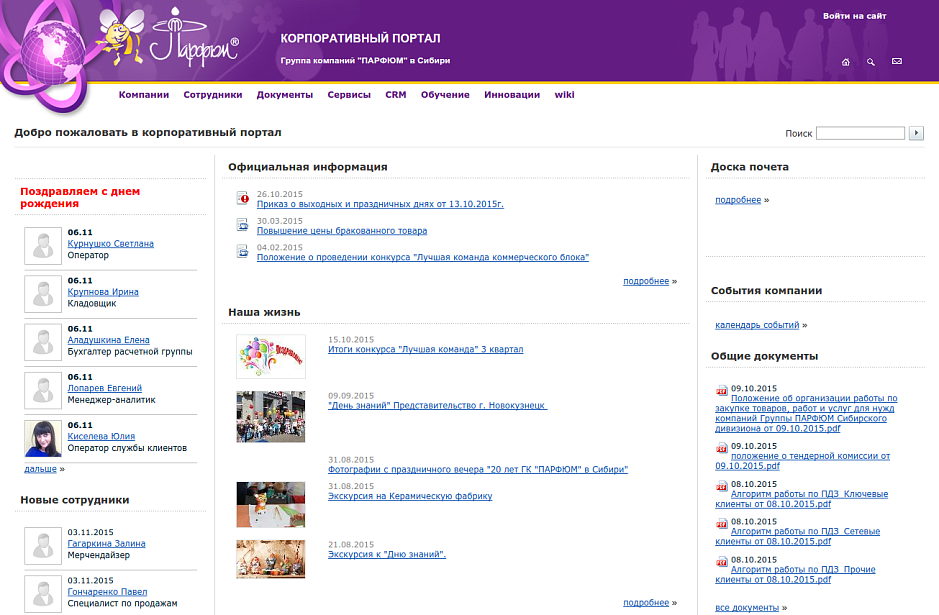Open the Аладушкина Елена profile link
939x615 pixels.
click(108, 340)
